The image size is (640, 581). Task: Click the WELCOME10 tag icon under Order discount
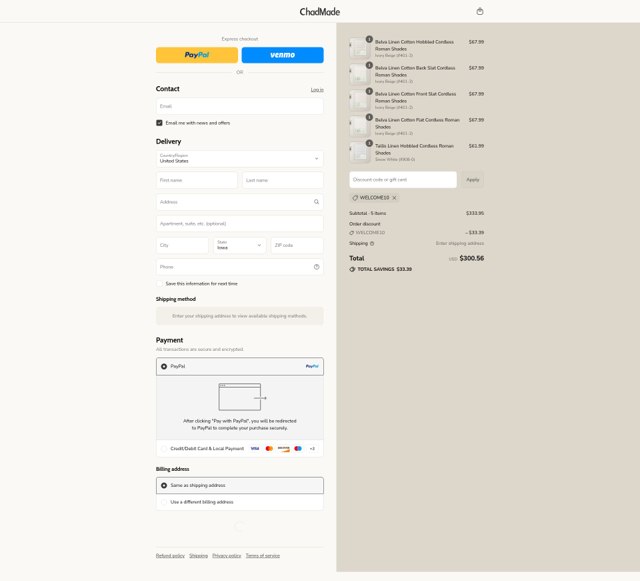pos(351,233)
